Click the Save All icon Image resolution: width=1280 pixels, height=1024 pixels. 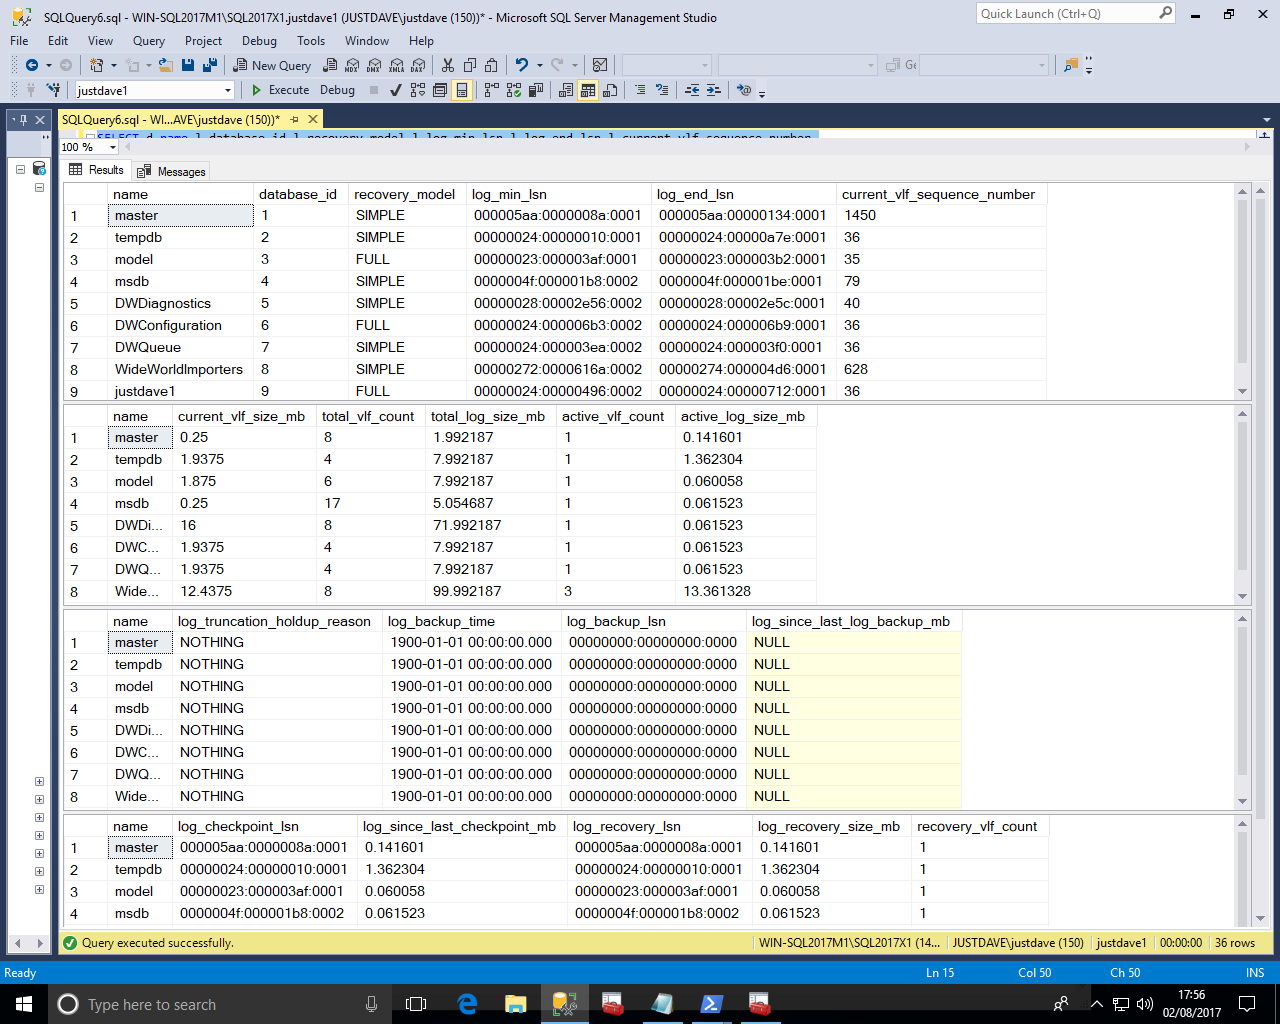pyautogui.click(x=210, y=65)
